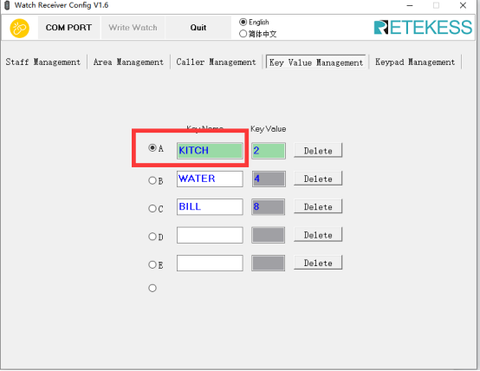Click the yellow chain-link logo icon
The height and width of the screenshot is (371, 480).
(x=20, y=28)
